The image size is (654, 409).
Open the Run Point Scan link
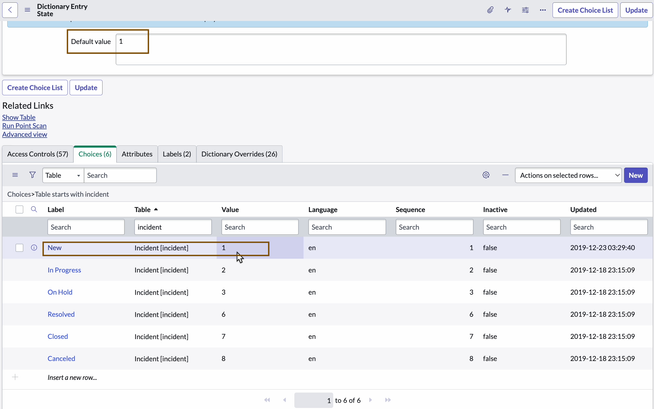point(24,126)
